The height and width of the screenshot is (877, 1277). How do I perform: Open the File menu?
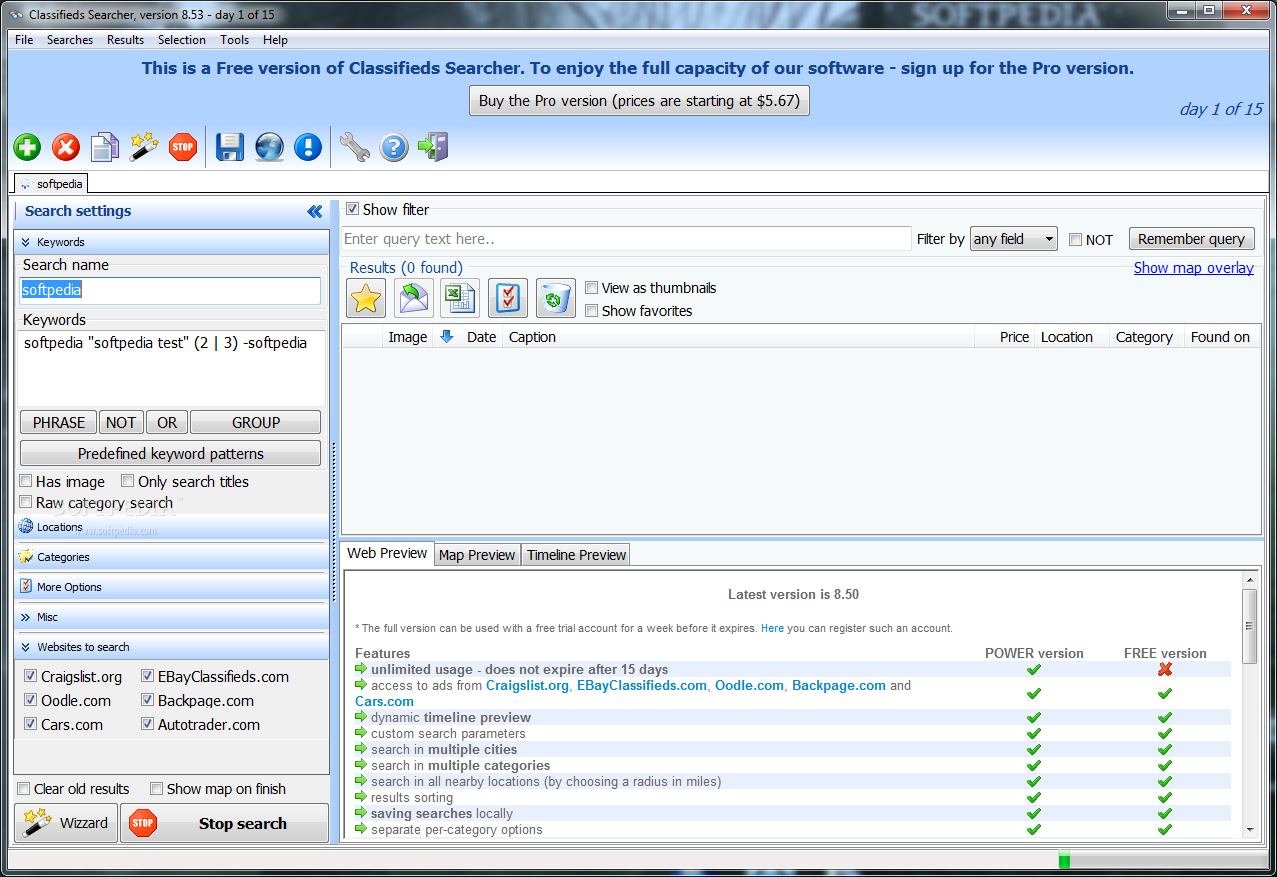pos(24,40)
